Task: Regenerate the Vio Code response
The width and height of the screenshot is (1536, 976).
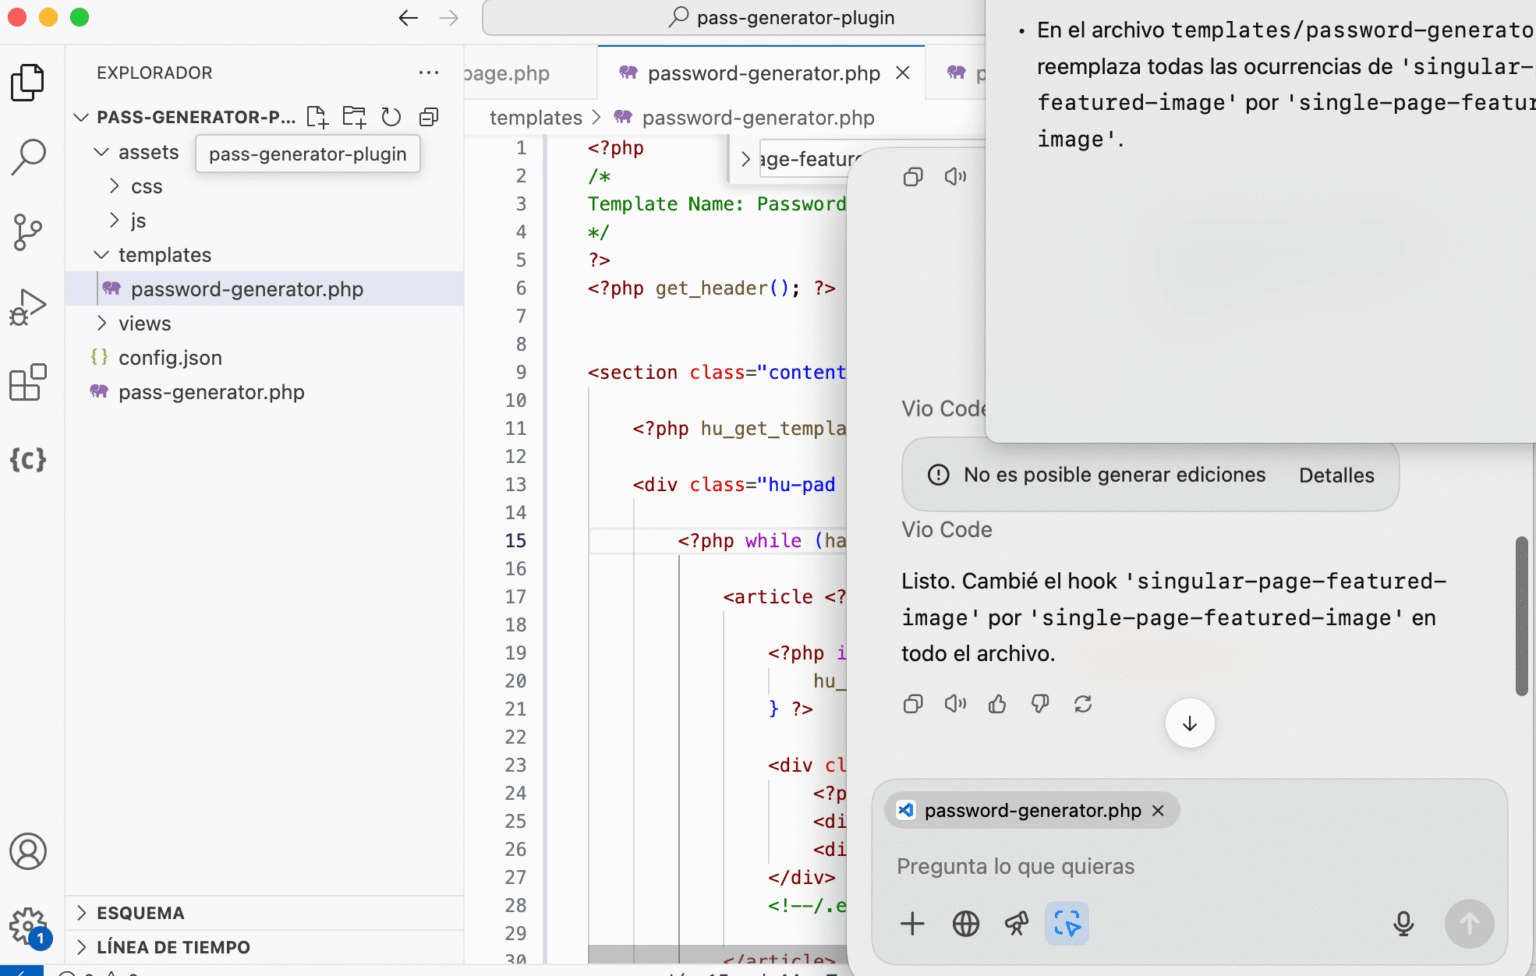Action: [1083, 703]
